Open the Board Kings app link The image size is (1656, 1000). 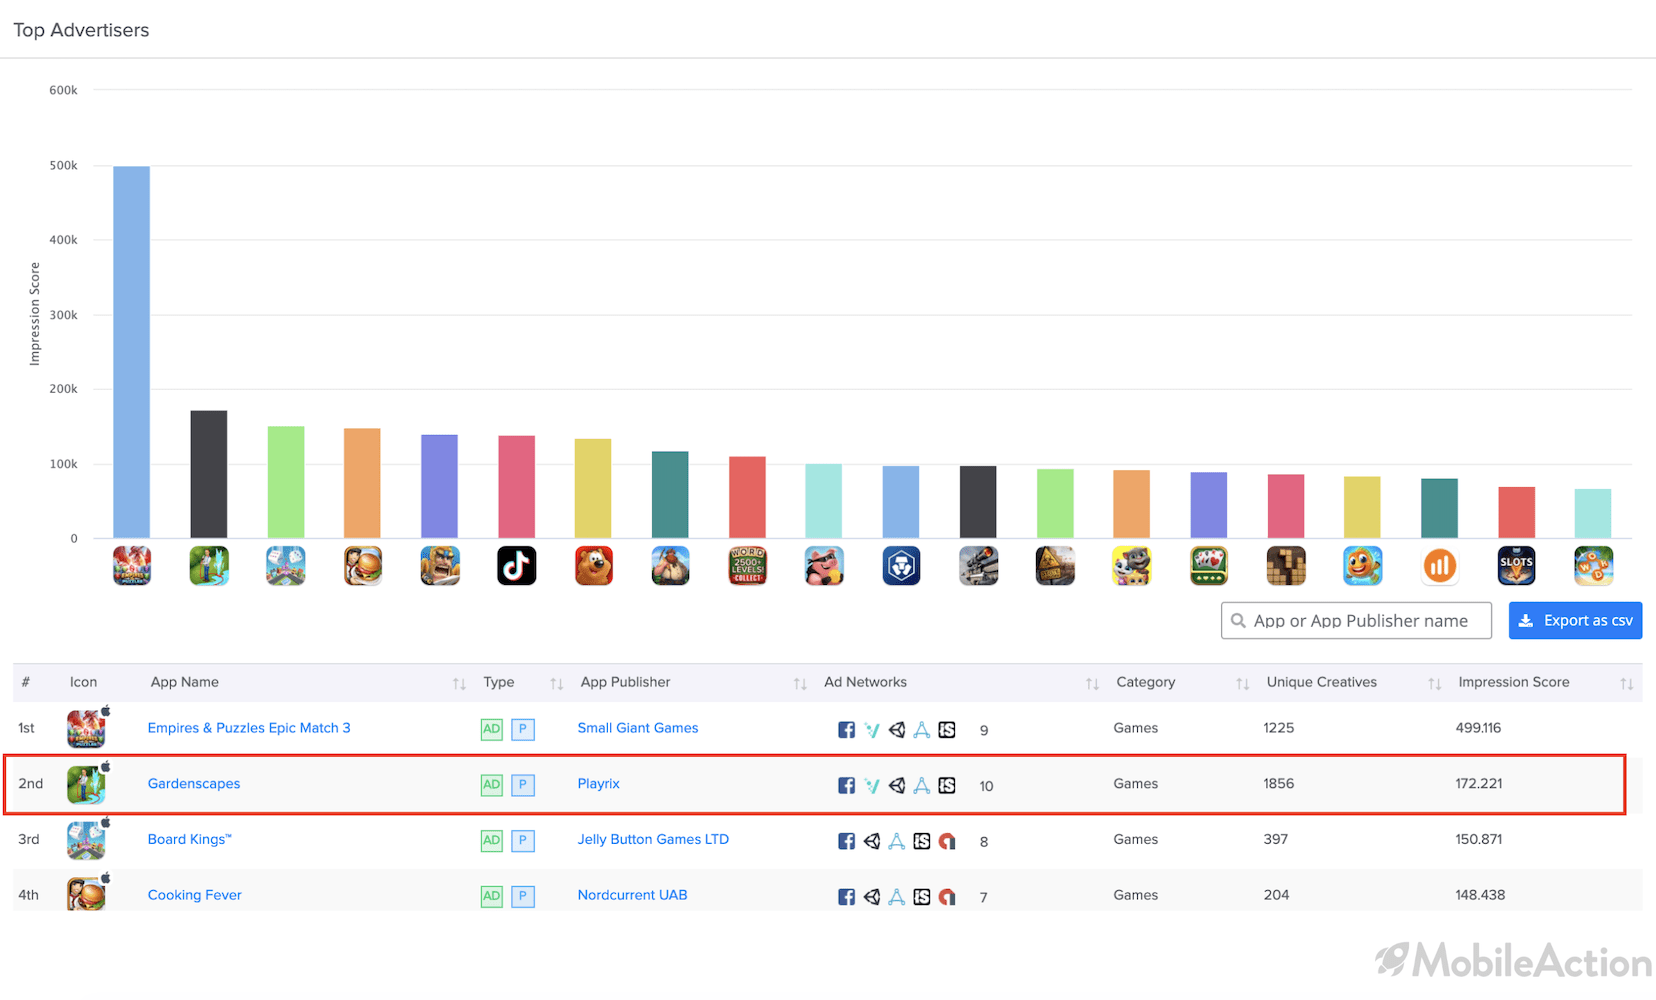[190, 839]
